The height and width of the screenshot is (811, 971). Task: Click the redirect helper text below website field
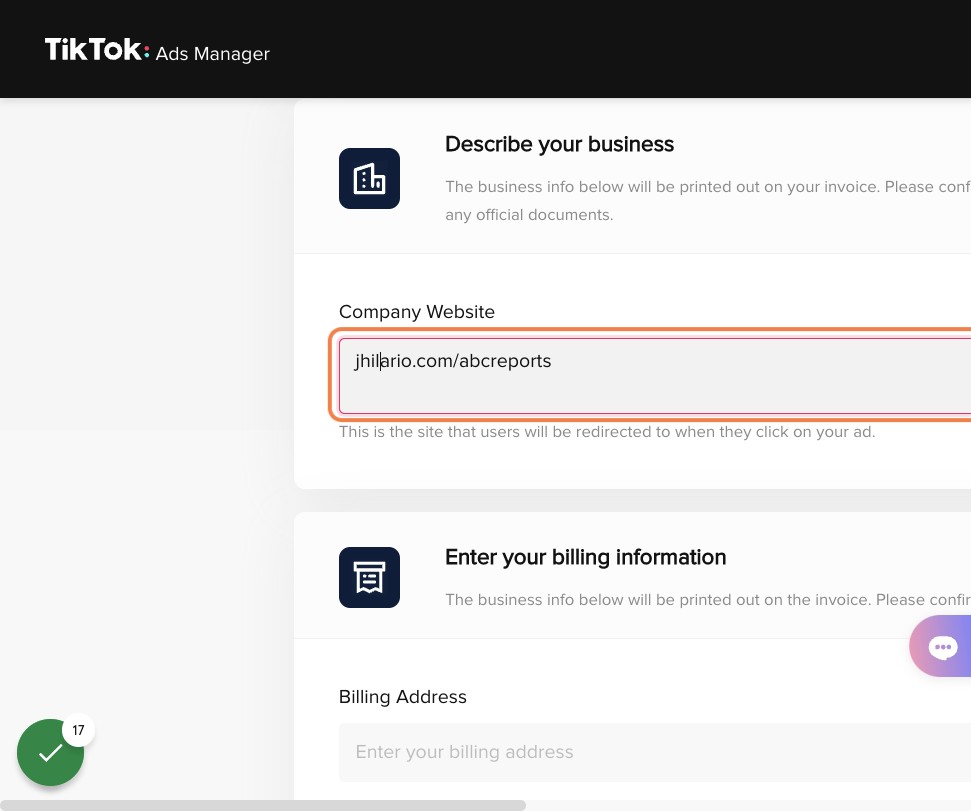(607, 432)
